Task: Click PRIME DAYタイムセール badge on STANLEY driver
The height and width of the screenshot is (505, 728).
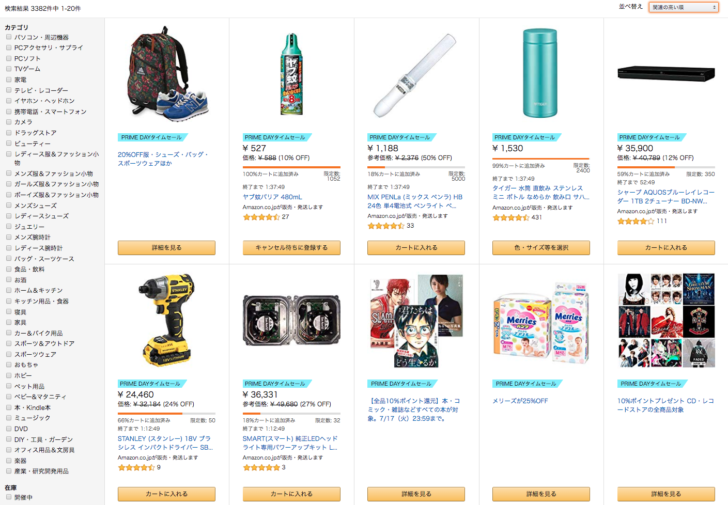Action: [152, 384]
